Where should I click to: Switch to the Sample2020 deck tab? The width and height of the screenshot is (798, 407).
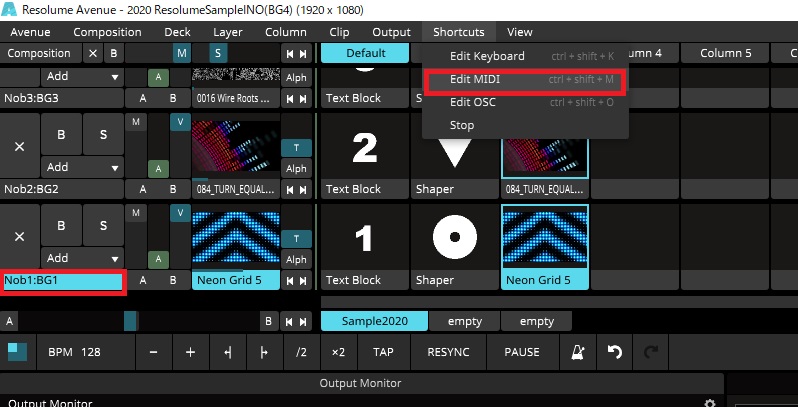pyautogui.click(x=375, y=322)
